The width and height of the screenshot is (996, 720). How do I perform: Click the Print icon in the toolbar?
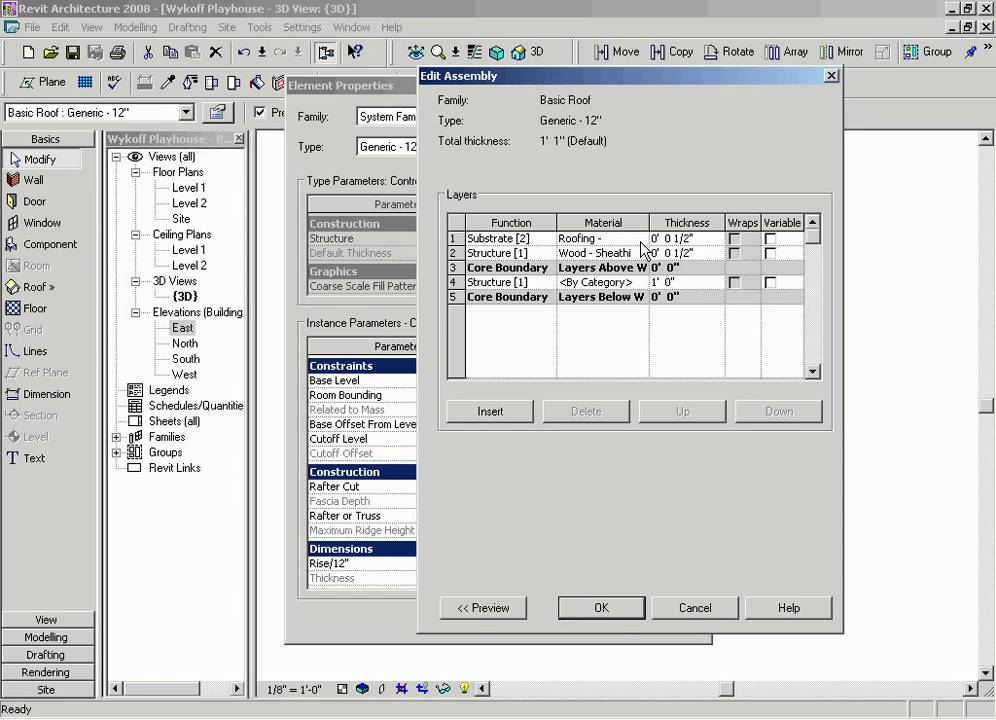(x=118, y=52)
